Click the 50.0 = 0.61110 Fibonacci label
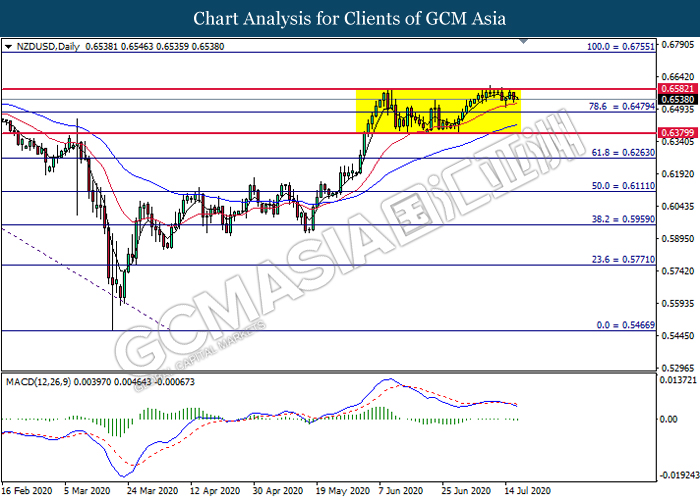700x500 pixels. coord(623,186)
